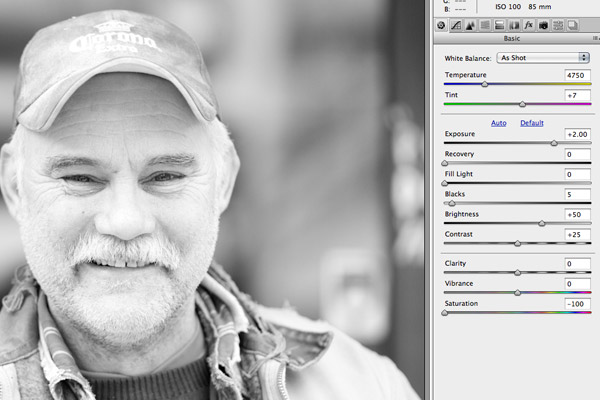Switch to the Tone Curve tab
Viewport: 600px width, 400px height.
point(456,25)
